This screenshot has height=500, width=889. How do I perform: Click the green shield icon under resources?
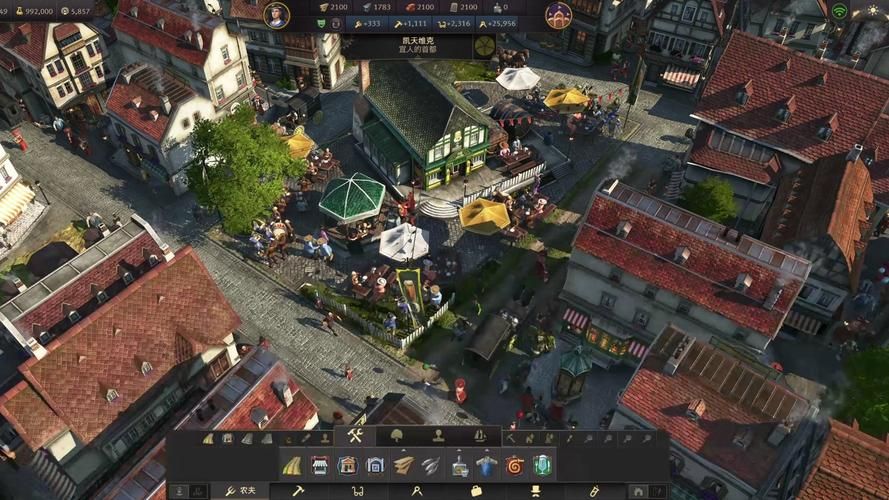(321, 23)
